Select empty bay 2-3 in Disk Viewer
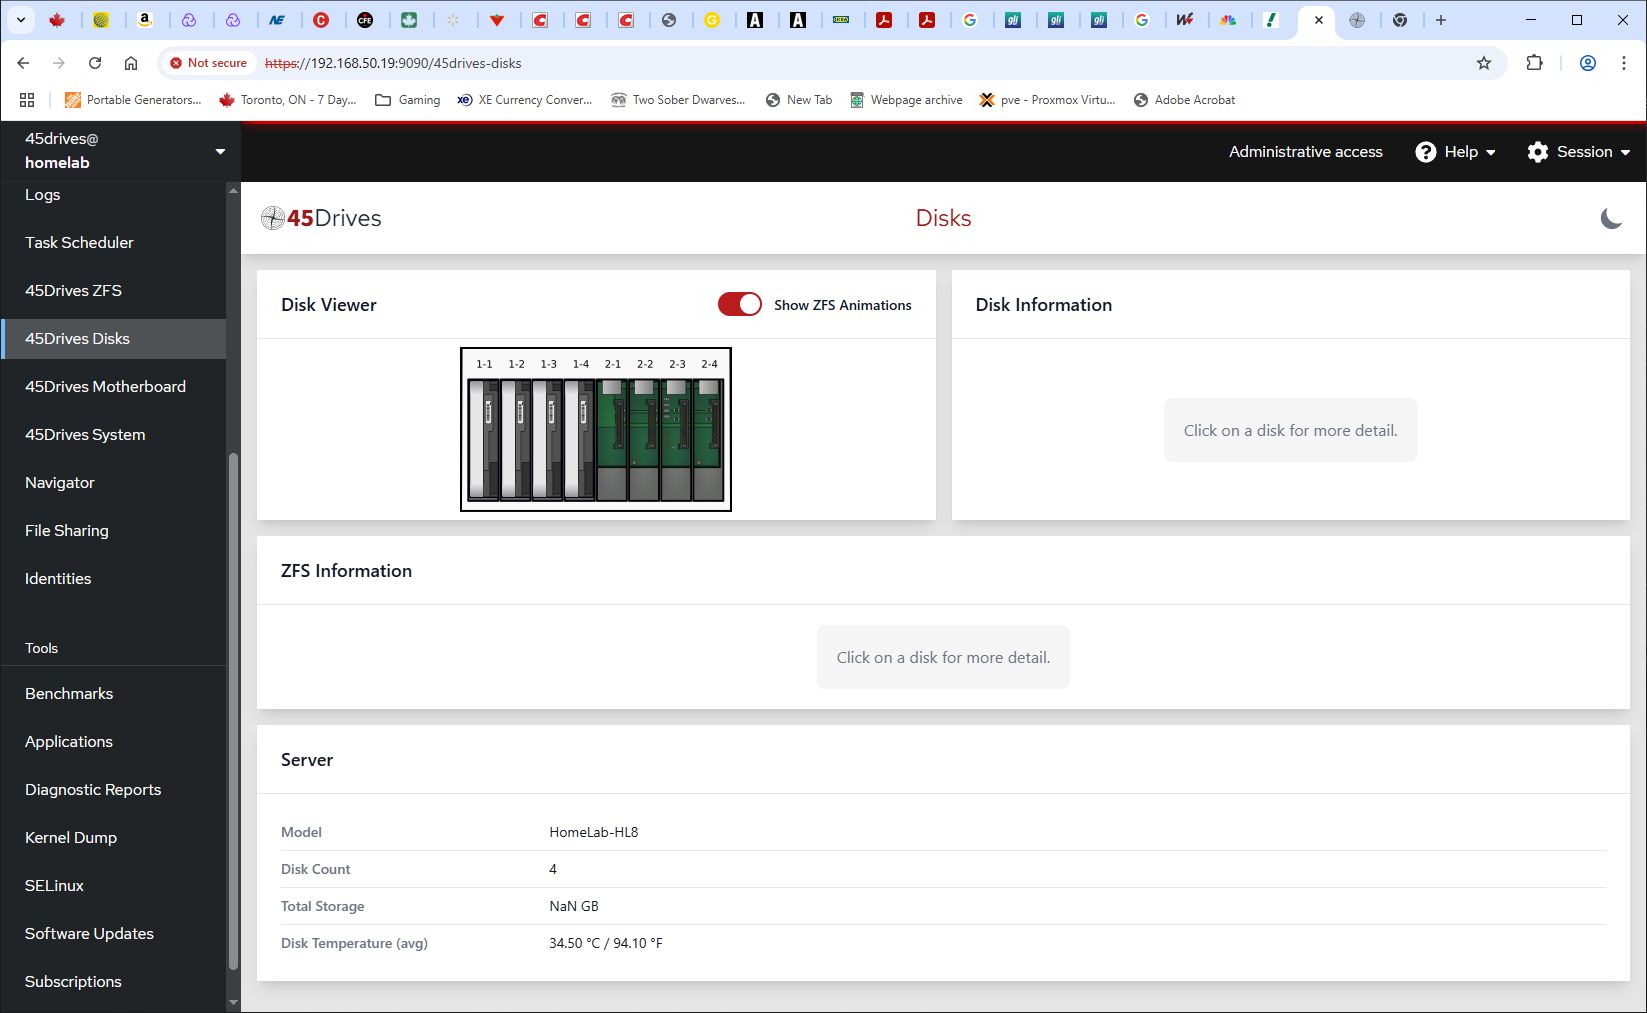 pos(676,438)
